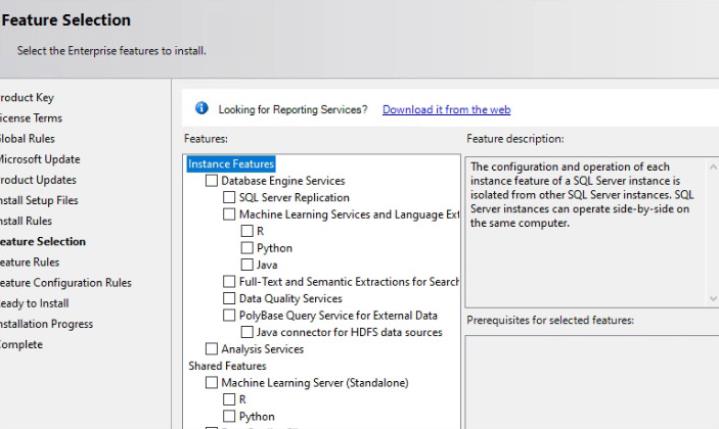The height and width of the screenshot is (429, 719).
Task: Tick the Analysis Services checkbox
Action: 211,349
